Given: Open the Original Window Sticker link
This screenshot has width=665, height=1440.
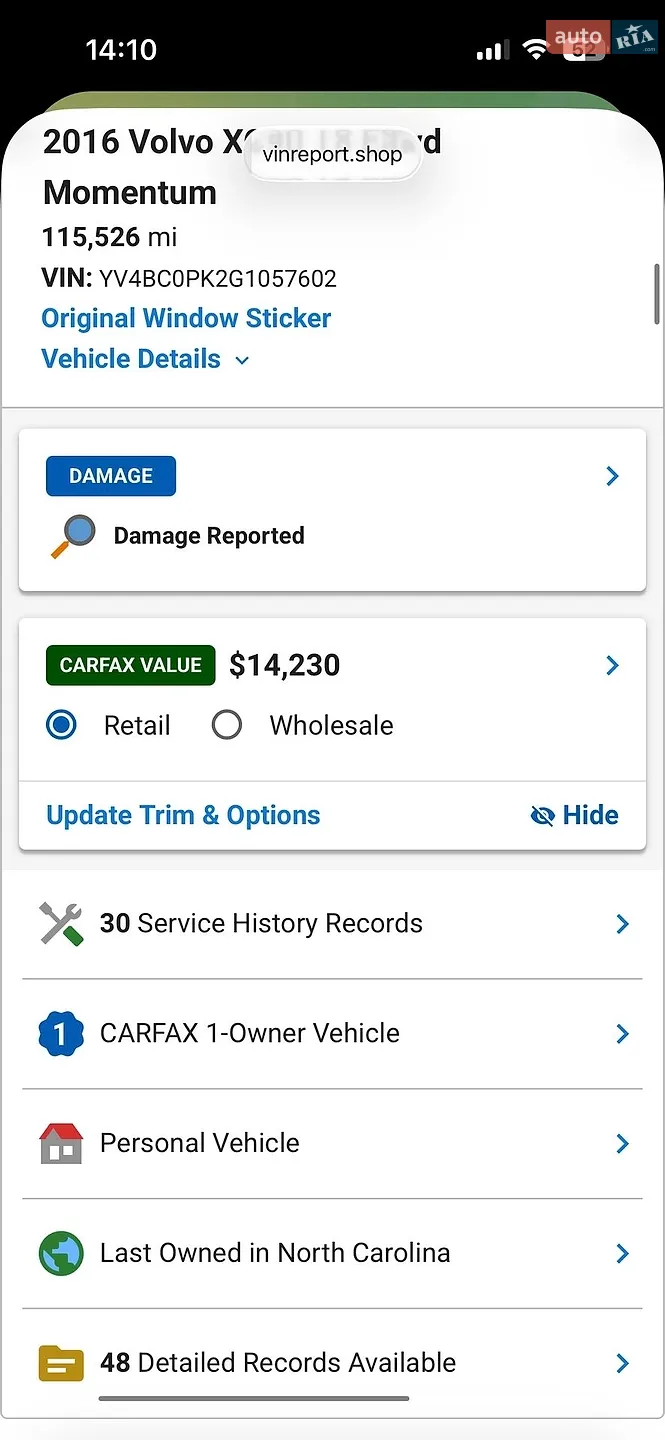Looking at the screenshot, I should click(186, 318).
